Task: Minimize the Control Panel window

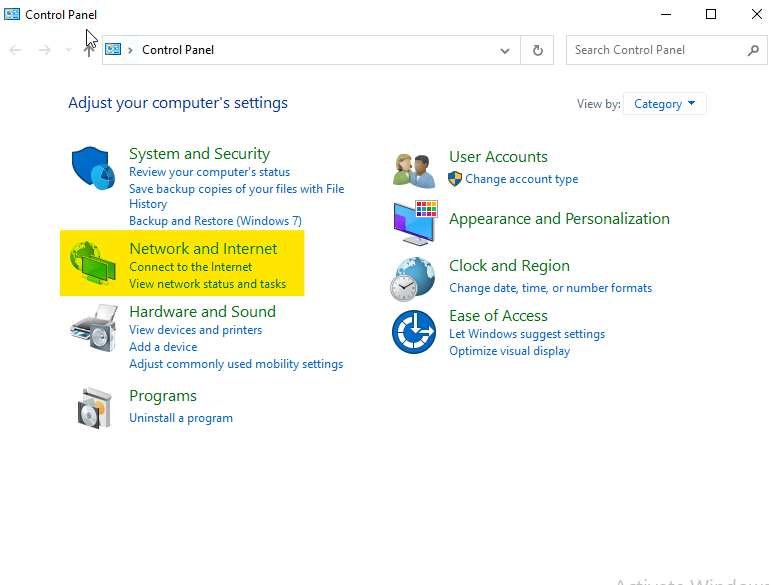Action: [x=666, y=14]
